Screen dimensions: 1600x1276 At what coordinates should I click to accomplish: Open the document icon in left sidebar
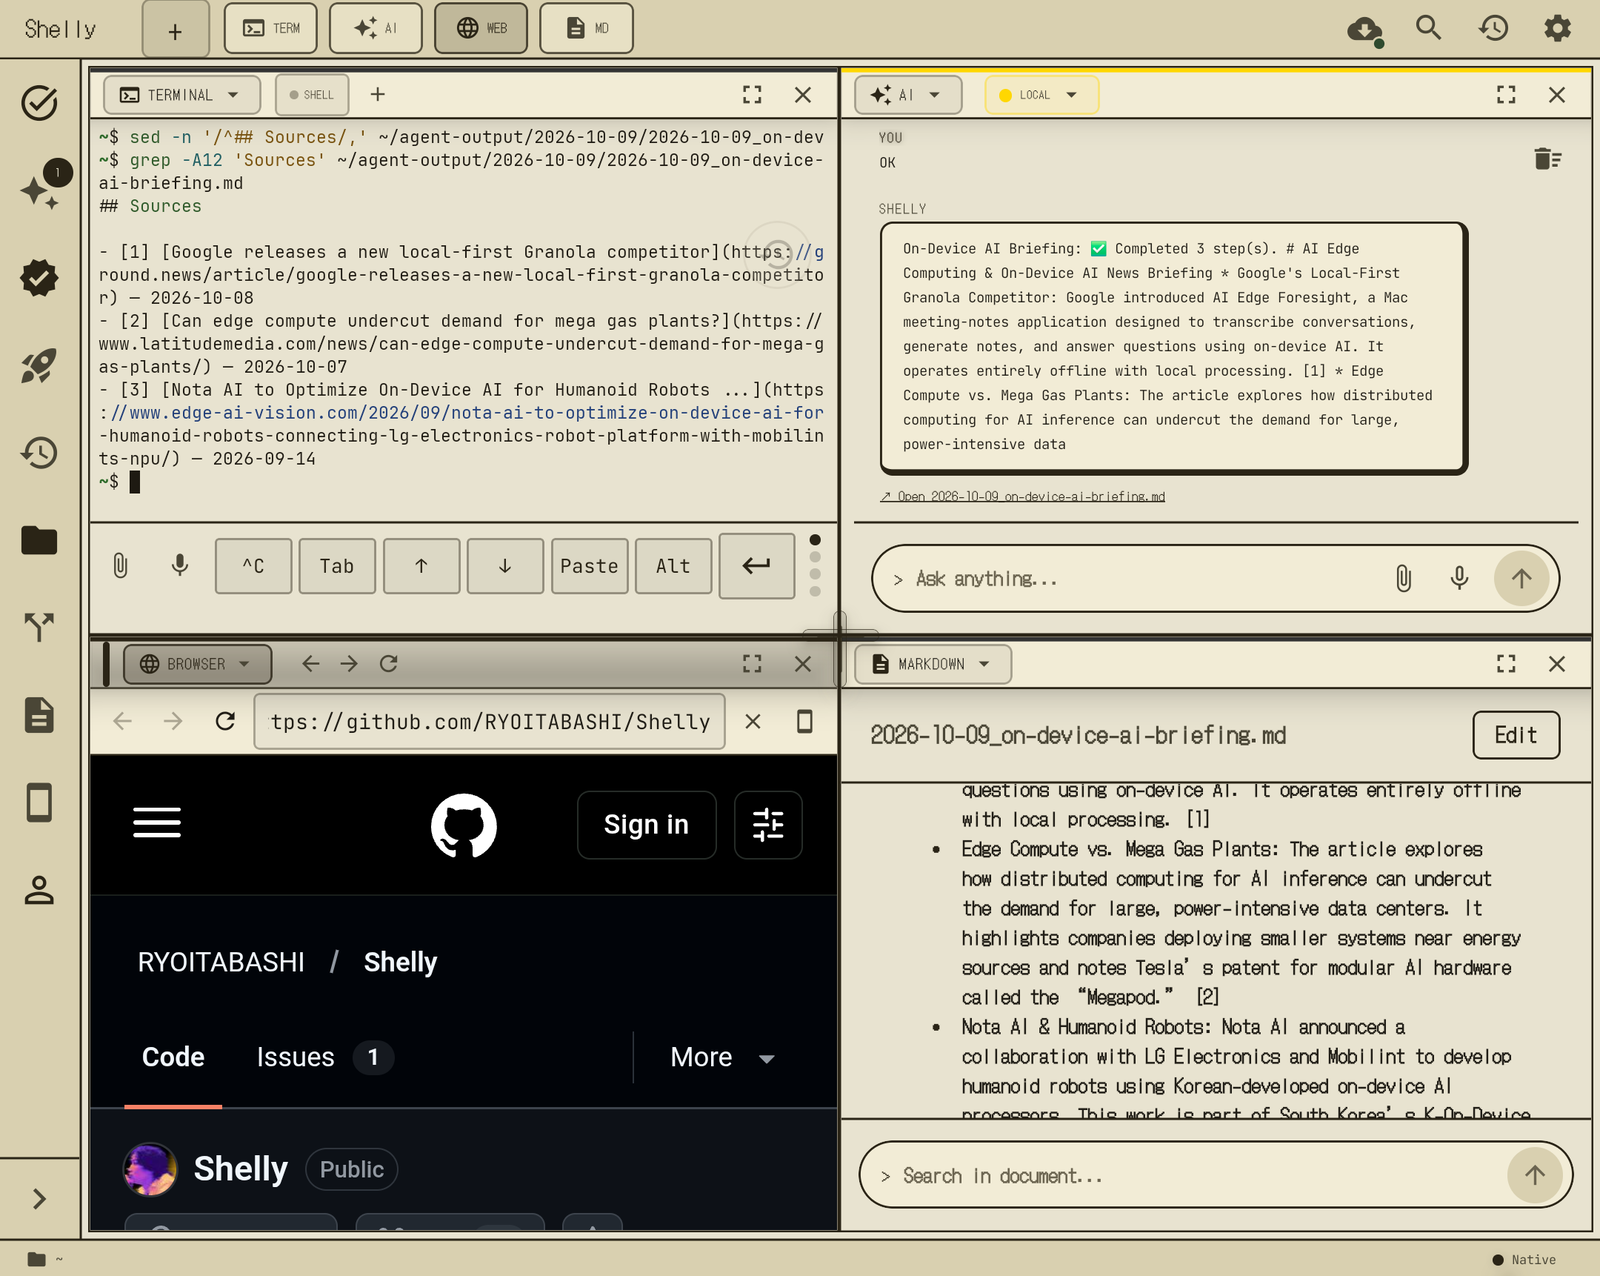39,715
